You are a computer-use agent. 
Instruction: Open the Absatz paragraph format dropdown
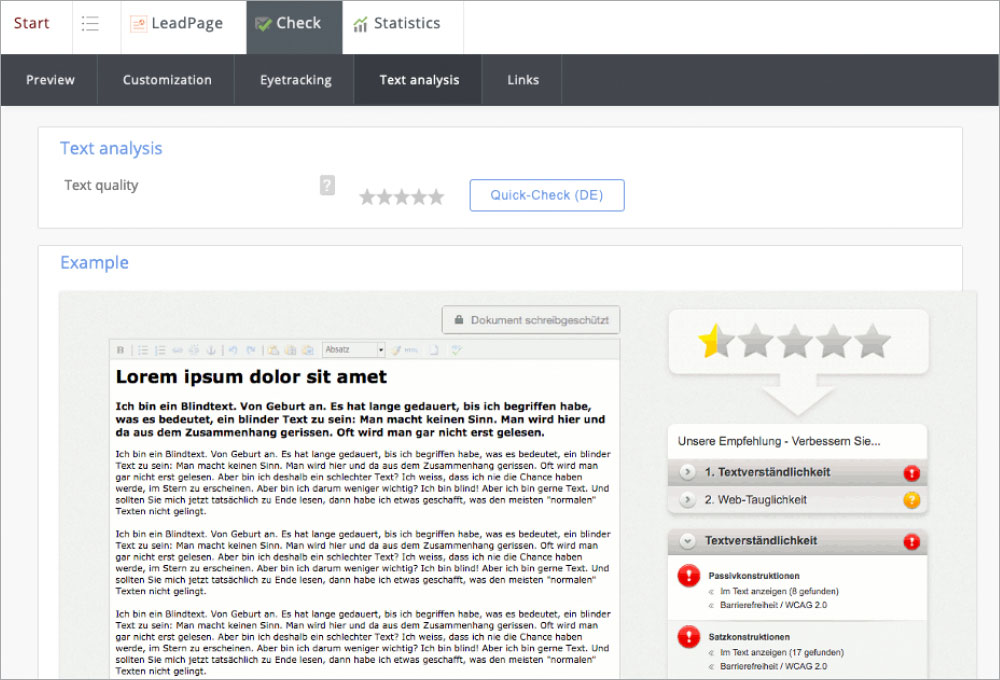coord(354,350)
